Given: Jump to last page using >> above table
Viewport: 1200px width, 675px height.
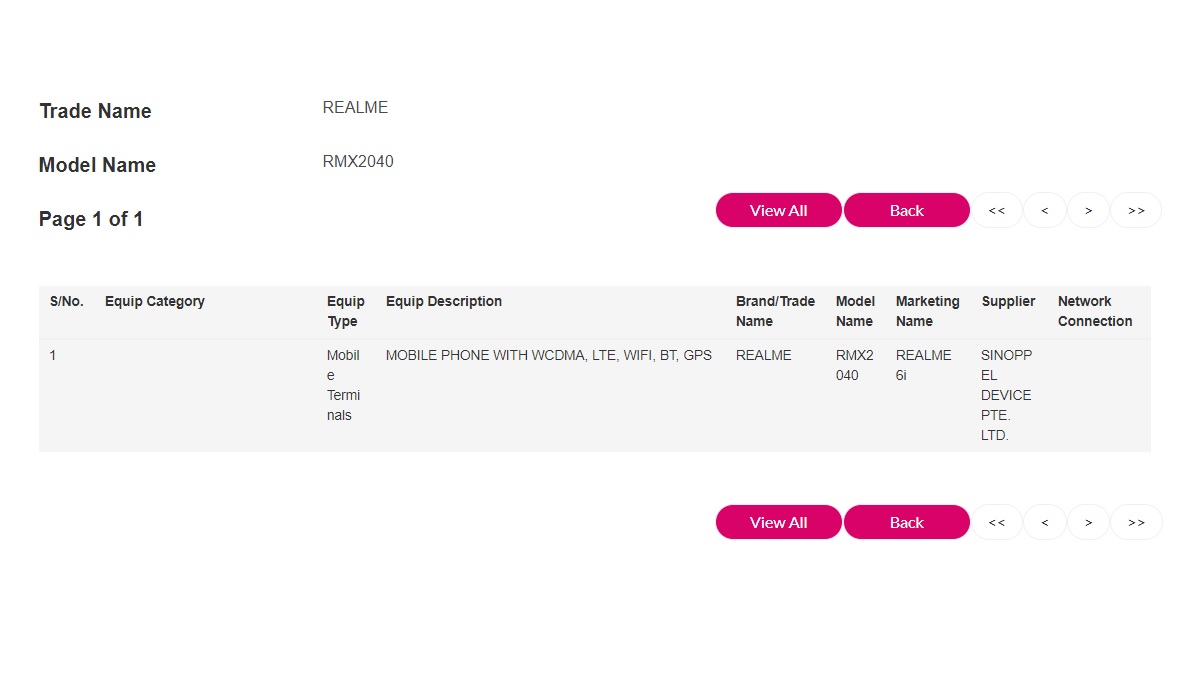Looking at the screenshot, I should click(x=1136, y=210).
